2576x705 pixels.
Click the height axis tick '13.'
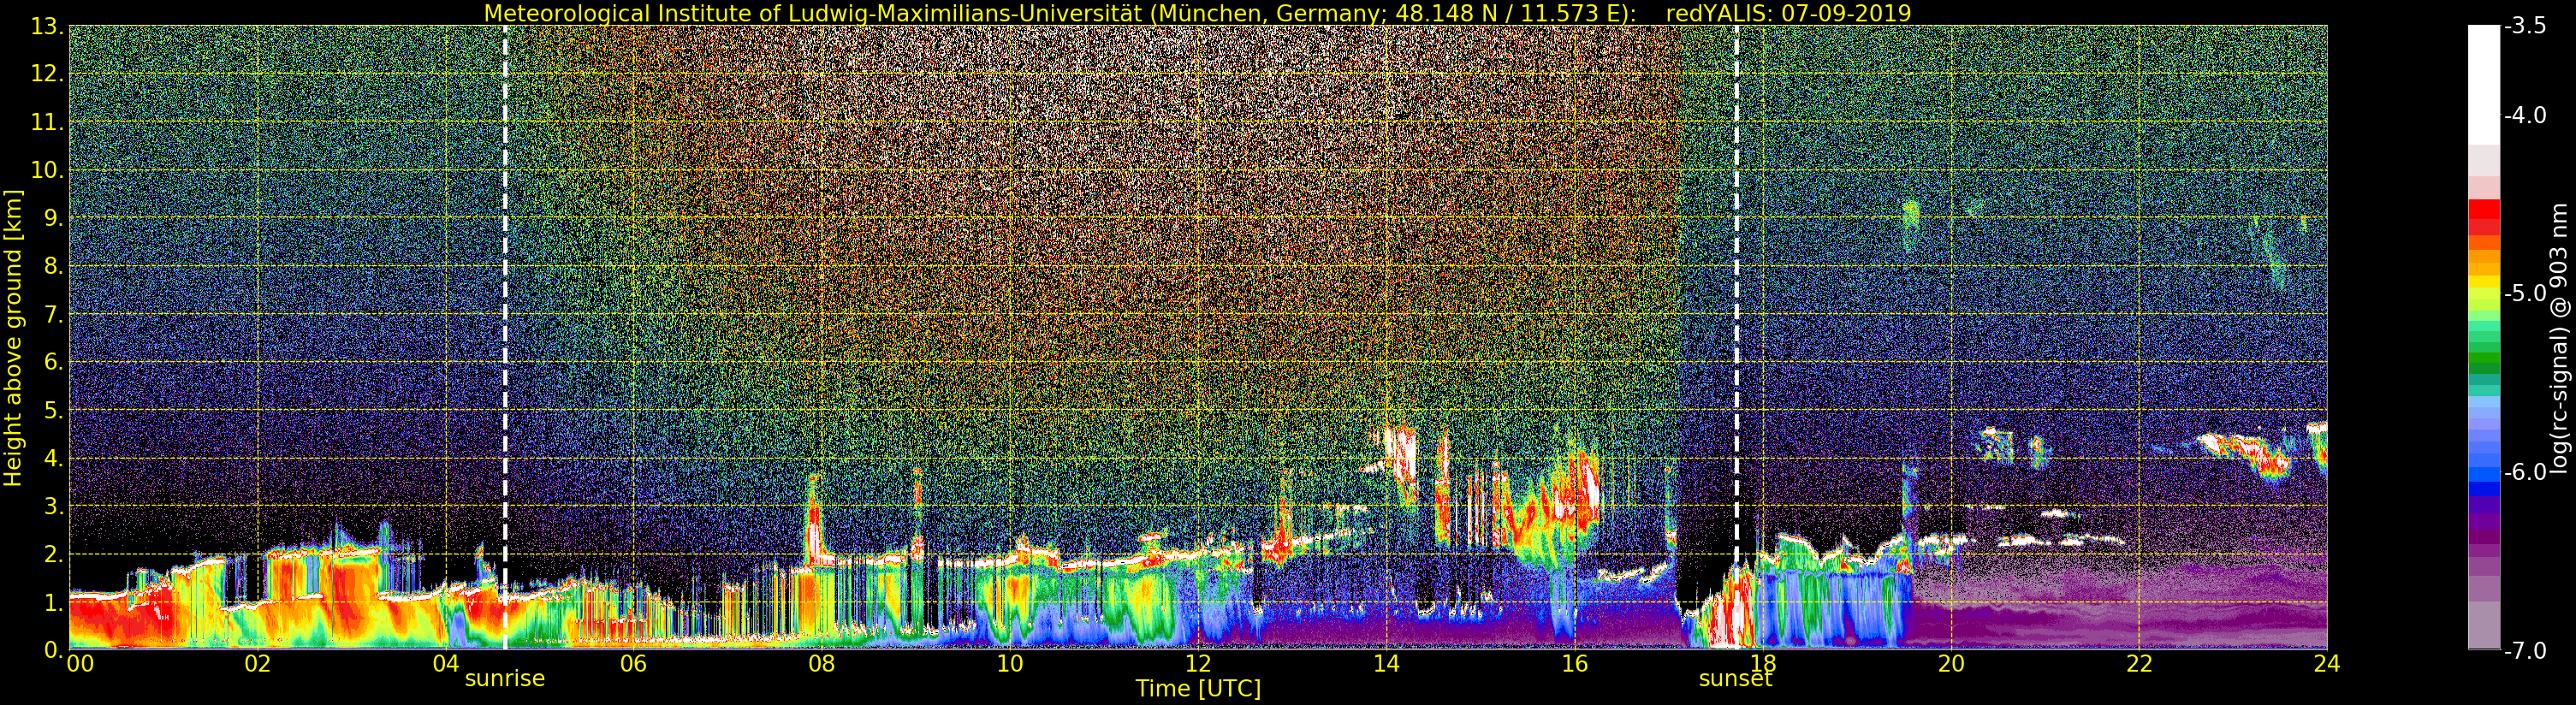[x=48, y=26]
